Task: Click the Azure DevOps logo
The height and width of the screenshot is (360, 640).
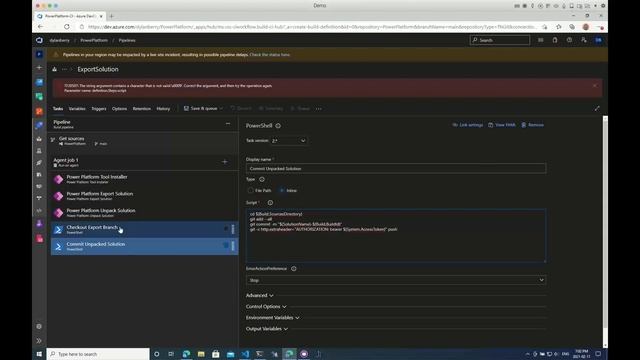Action: (39, 40)
